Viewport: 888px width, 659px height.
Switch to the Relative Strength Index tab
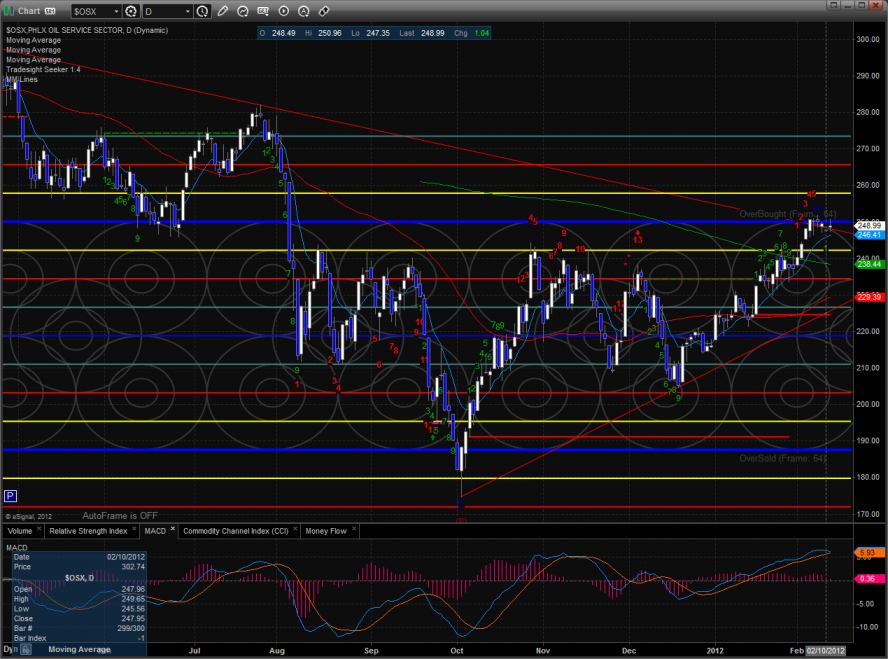coord(88,531)
